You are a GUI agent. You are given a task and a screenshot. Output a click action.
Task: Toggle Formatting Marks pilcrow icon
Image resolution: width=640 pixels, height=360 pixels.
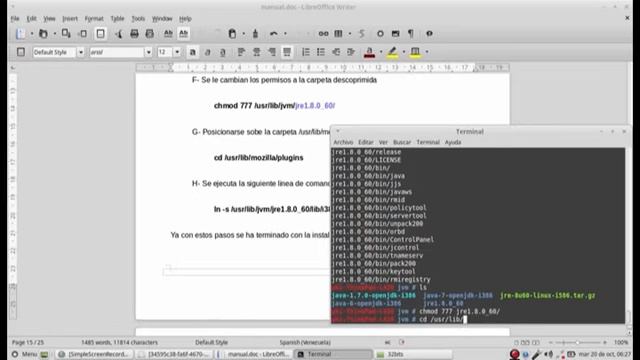411,33
